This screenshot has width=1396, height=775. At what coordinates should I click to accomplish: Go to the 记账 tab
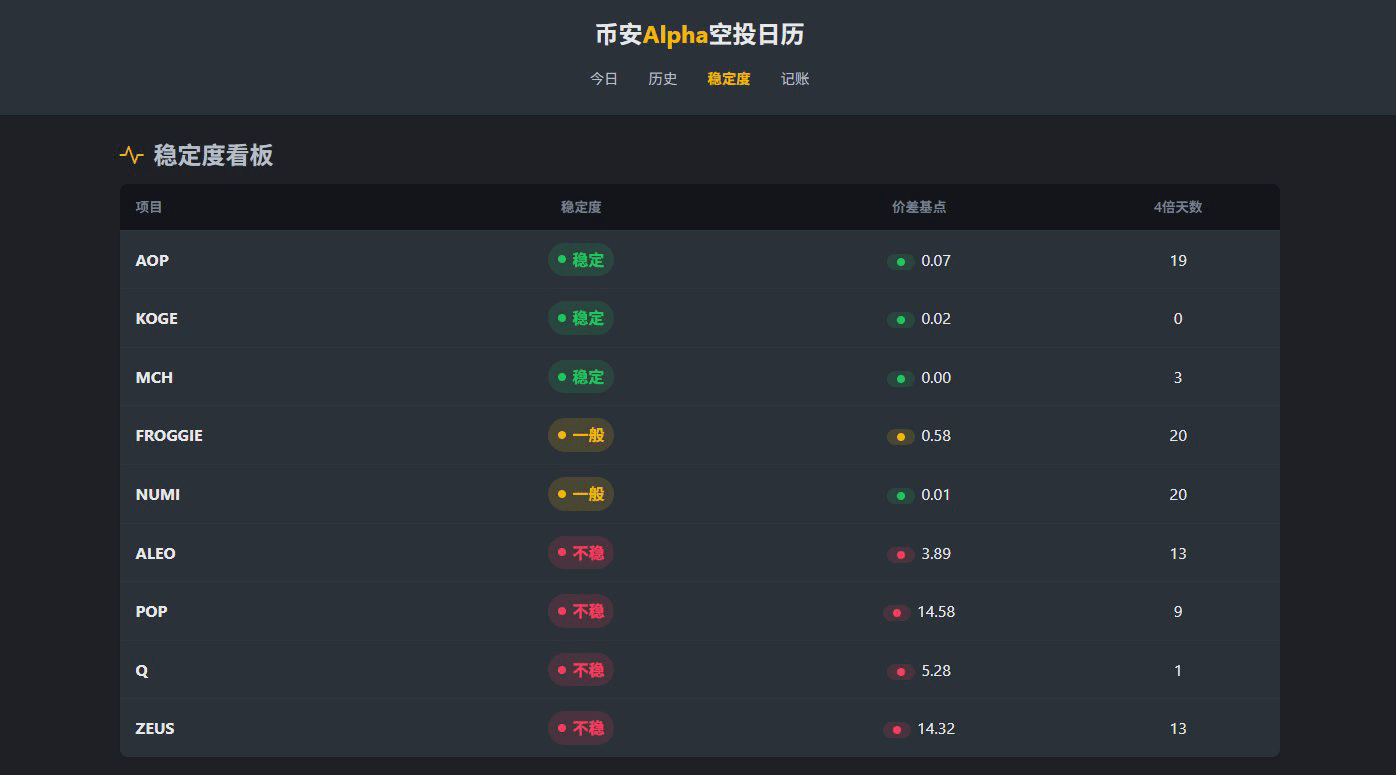click(x=795, y=79)
